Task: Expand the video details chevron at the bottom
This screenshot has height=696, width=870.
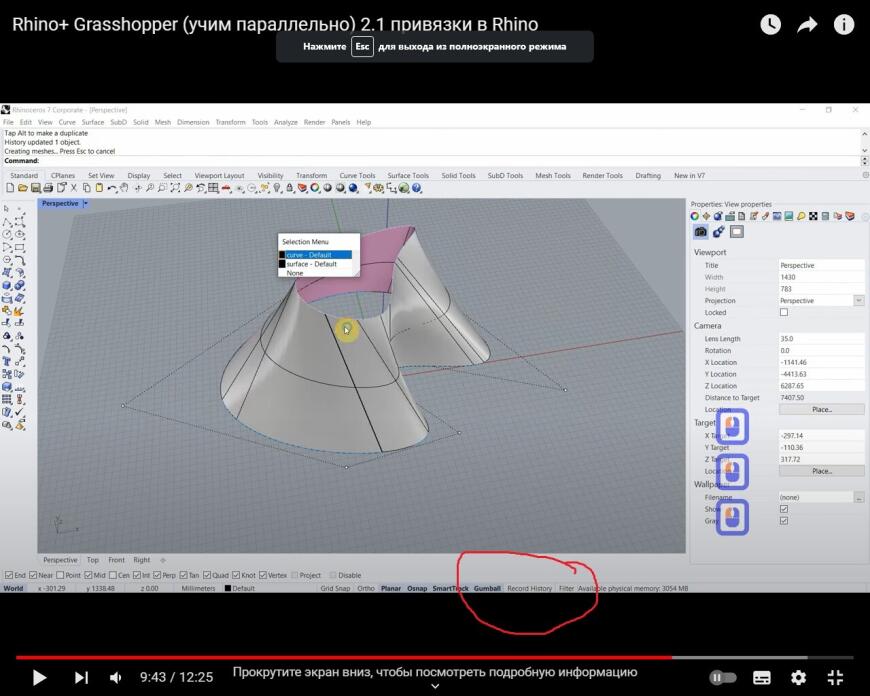Action: tap(435, 687)
